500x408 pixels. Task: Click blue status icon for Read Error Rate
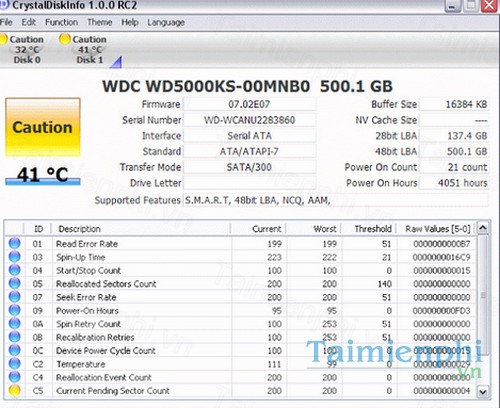pos(14,243)
